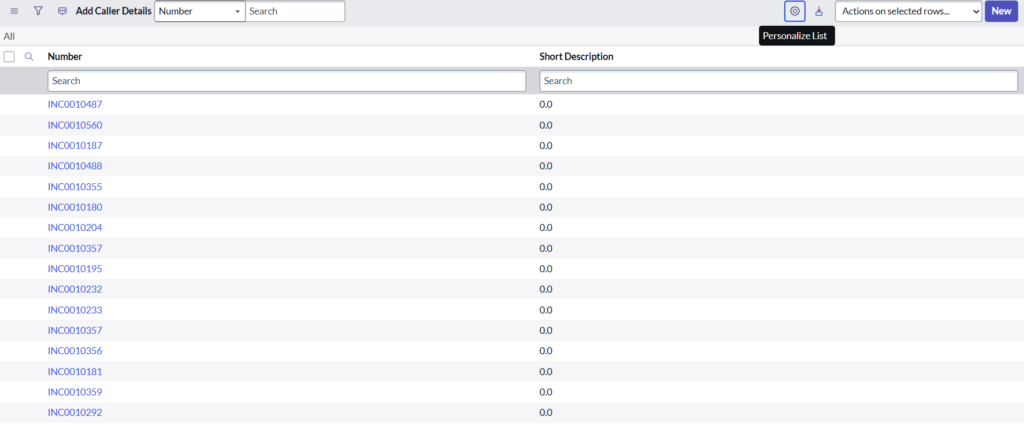This screenshot has width=1024, height=426.
Task: Open incident INC0010292
Action: 75,412
